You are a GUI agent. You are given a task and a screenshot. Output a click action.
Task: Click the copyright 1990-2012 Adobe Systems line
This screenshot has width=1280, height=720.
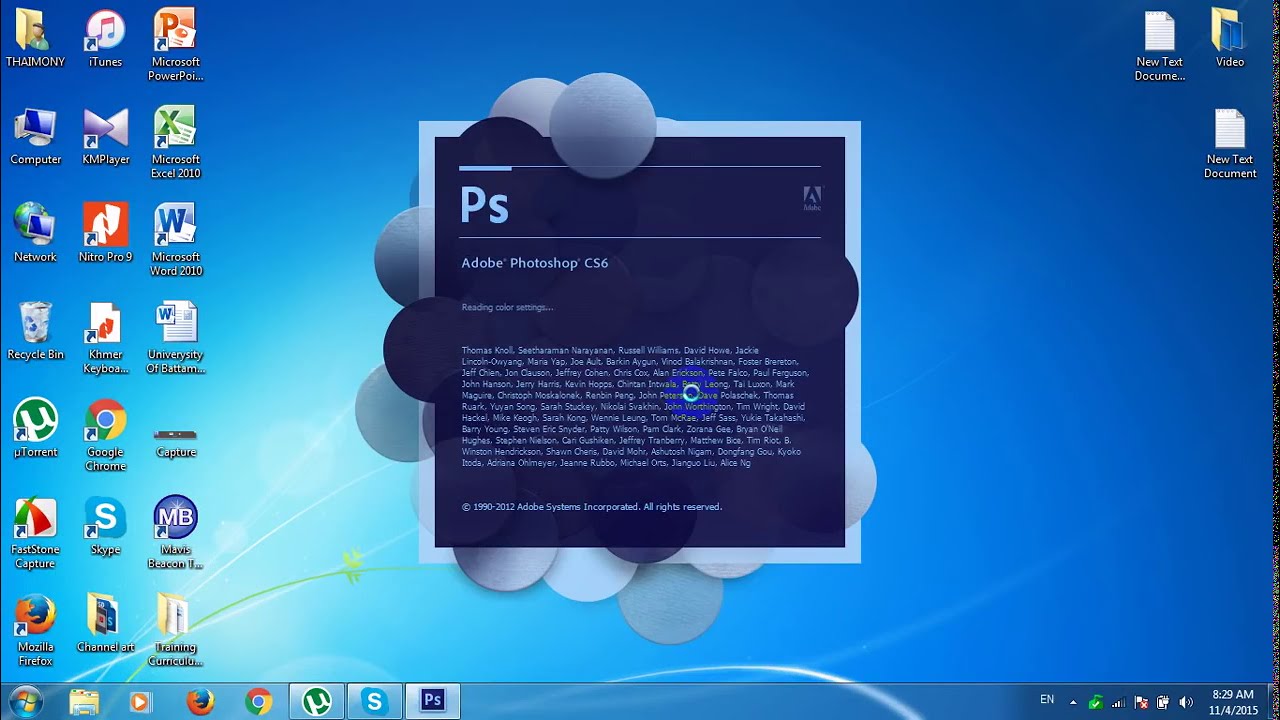coord(592,507)
